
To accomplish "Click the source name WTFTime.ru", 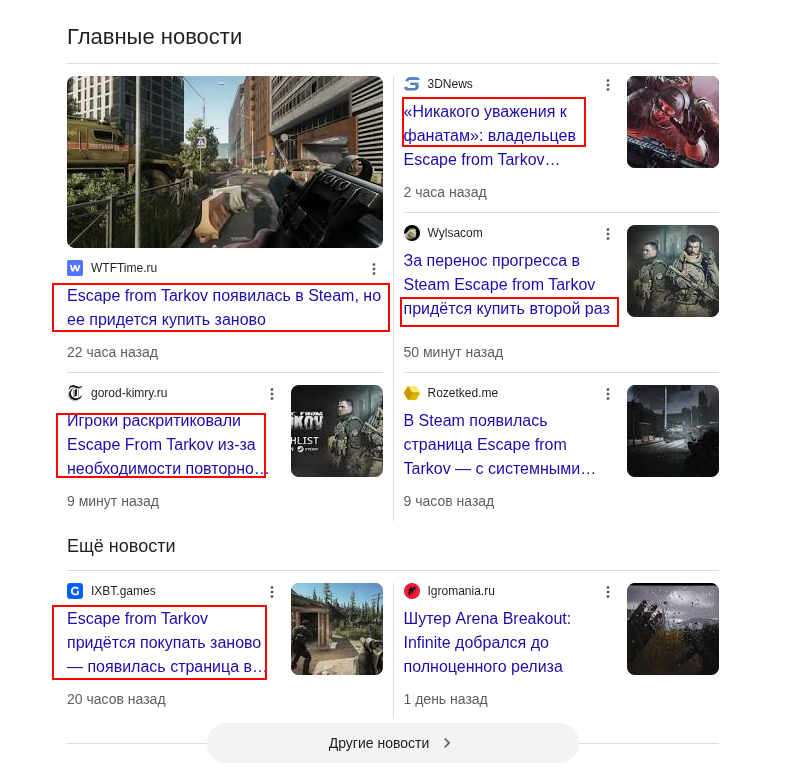I will point(124,268).
